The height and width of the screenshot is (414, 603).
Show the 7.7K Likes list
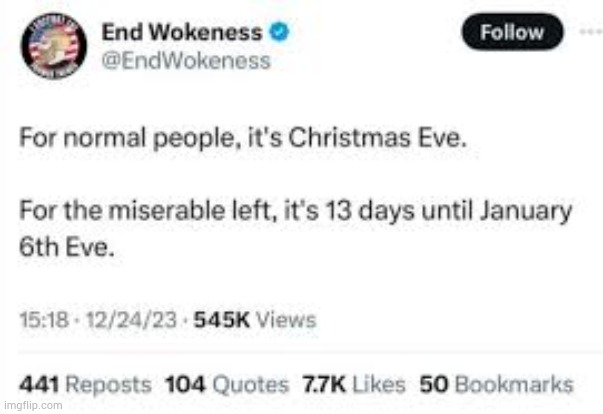[354, 384]
